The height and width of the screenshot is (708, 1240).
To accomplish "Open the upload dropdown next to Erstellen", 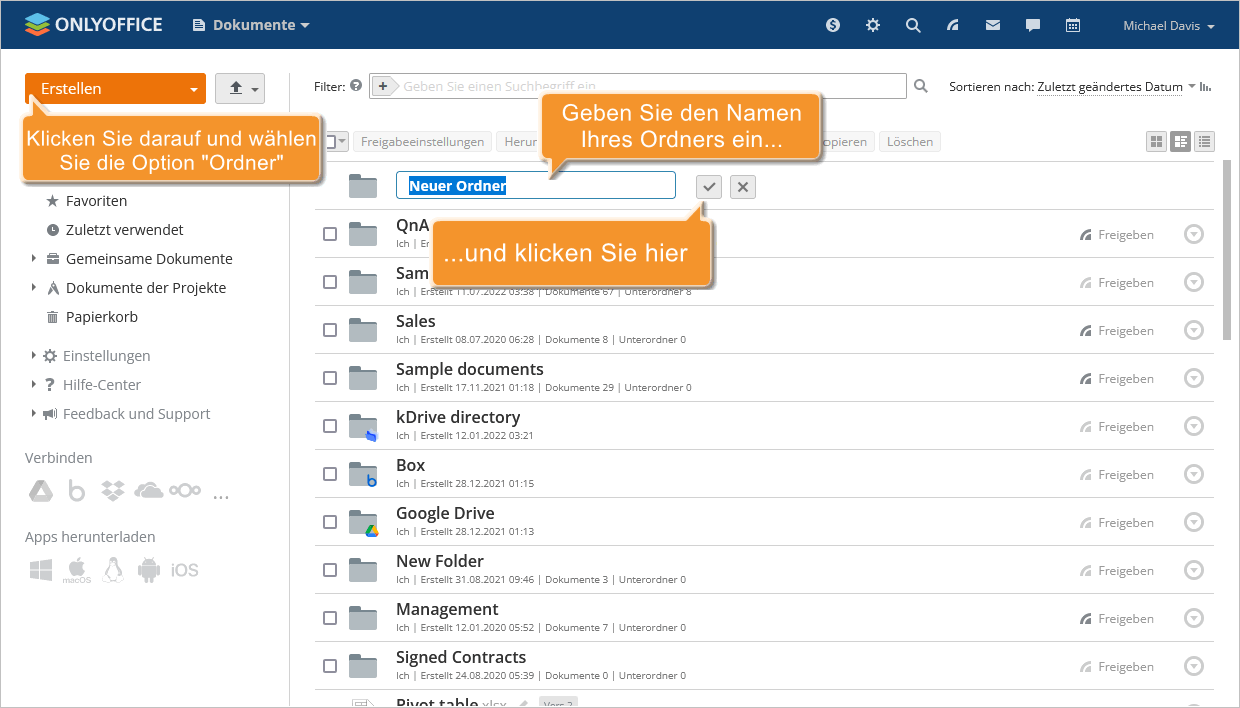I will click(239, 89).
